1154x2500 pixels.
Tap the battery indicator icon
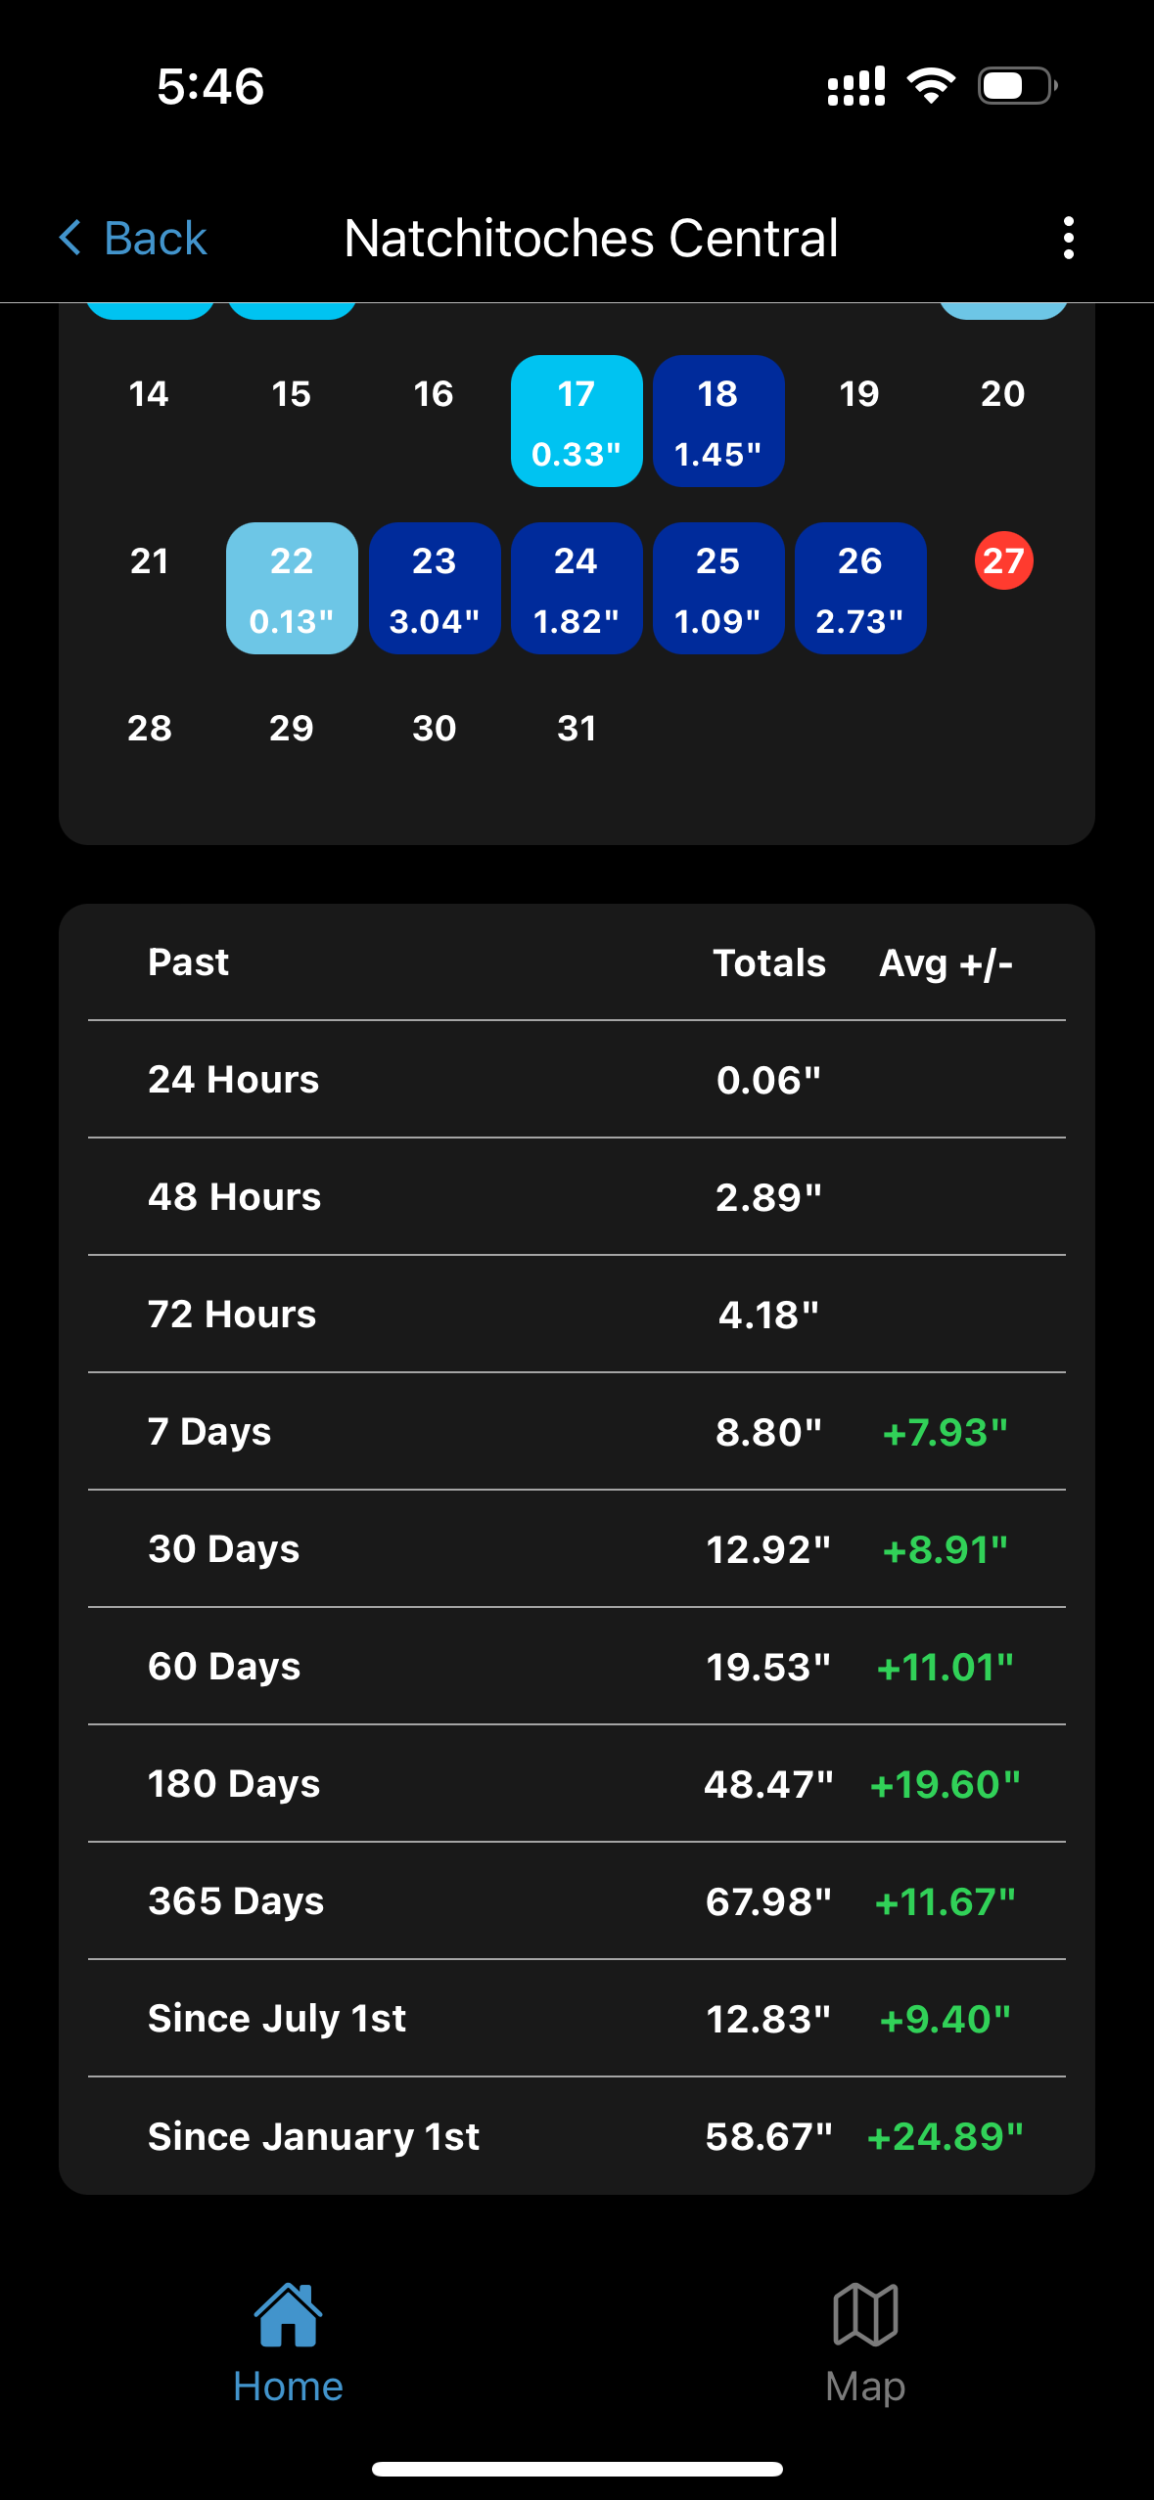pyautogui.click(x=1017, y=86)
